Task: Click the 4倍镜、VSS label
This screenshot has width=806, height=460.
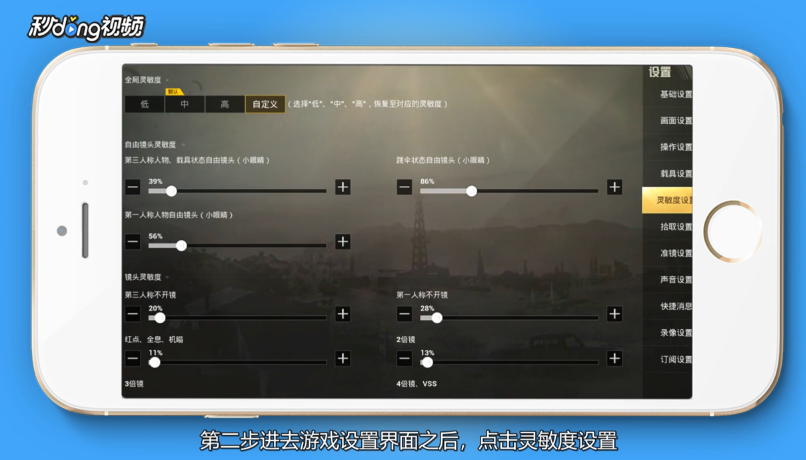Action: 416,384
